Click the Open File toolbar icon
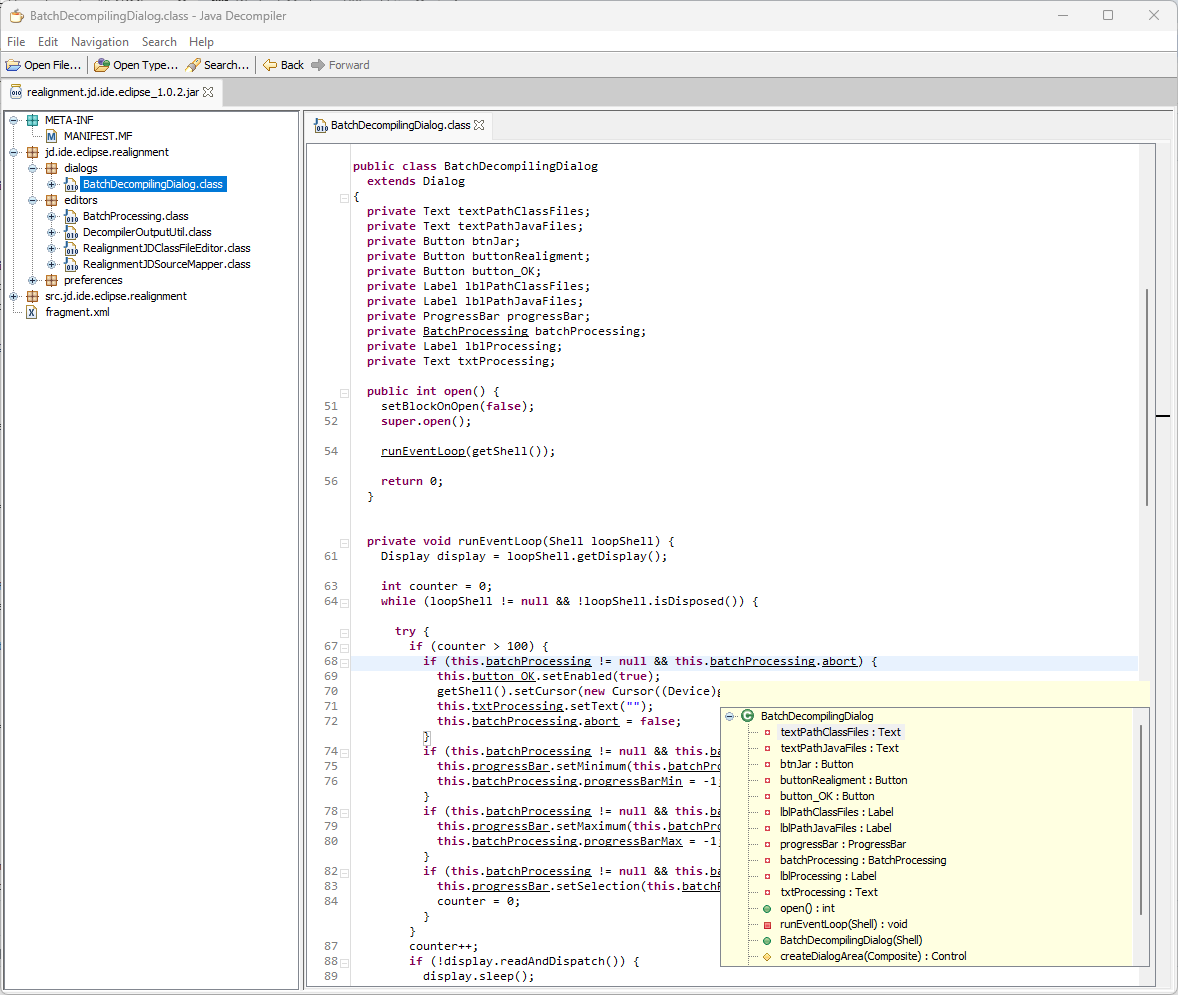1178x995 pixels. [x=13, y=65]
